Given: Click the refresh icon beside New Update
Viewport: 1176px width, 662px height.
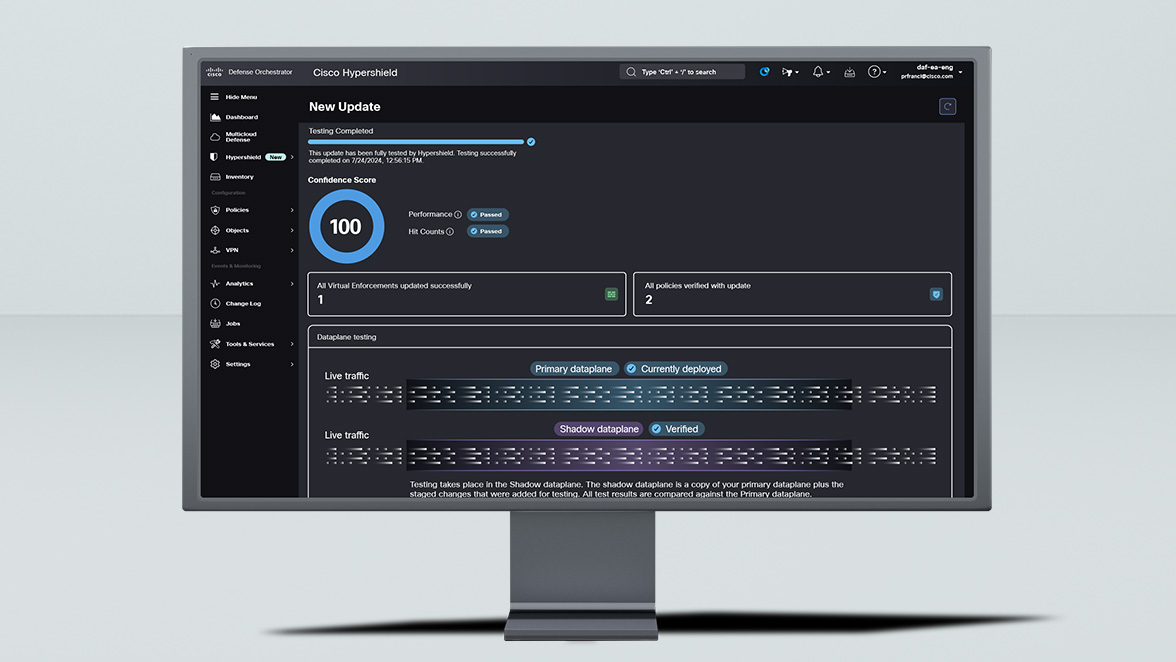Looking at the screenshot, I should [947, 107].
